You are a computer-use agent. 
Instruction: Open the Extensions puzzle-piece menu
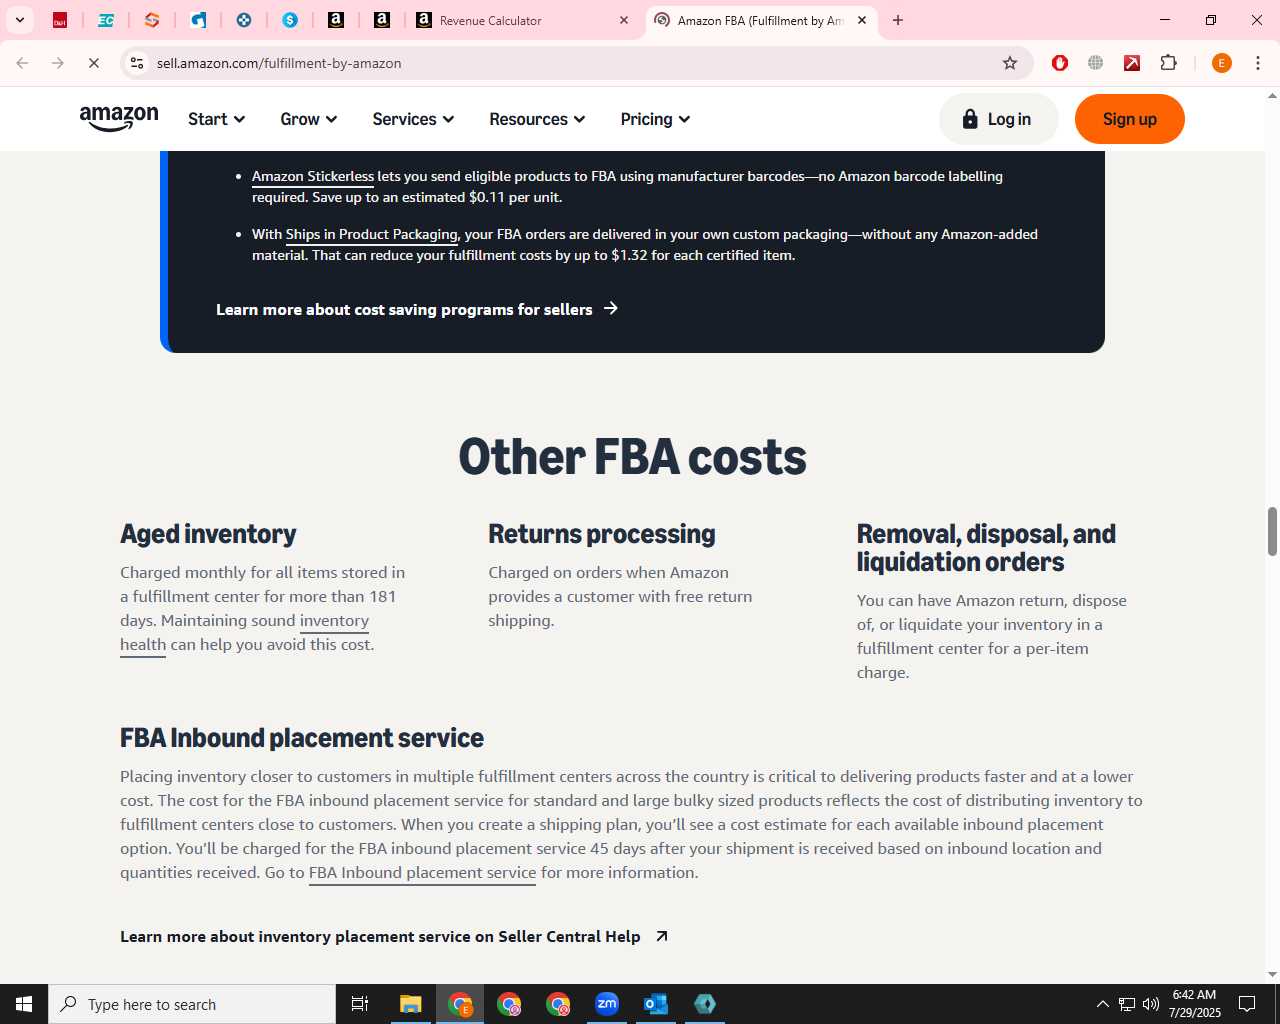tap(1168, 63)
